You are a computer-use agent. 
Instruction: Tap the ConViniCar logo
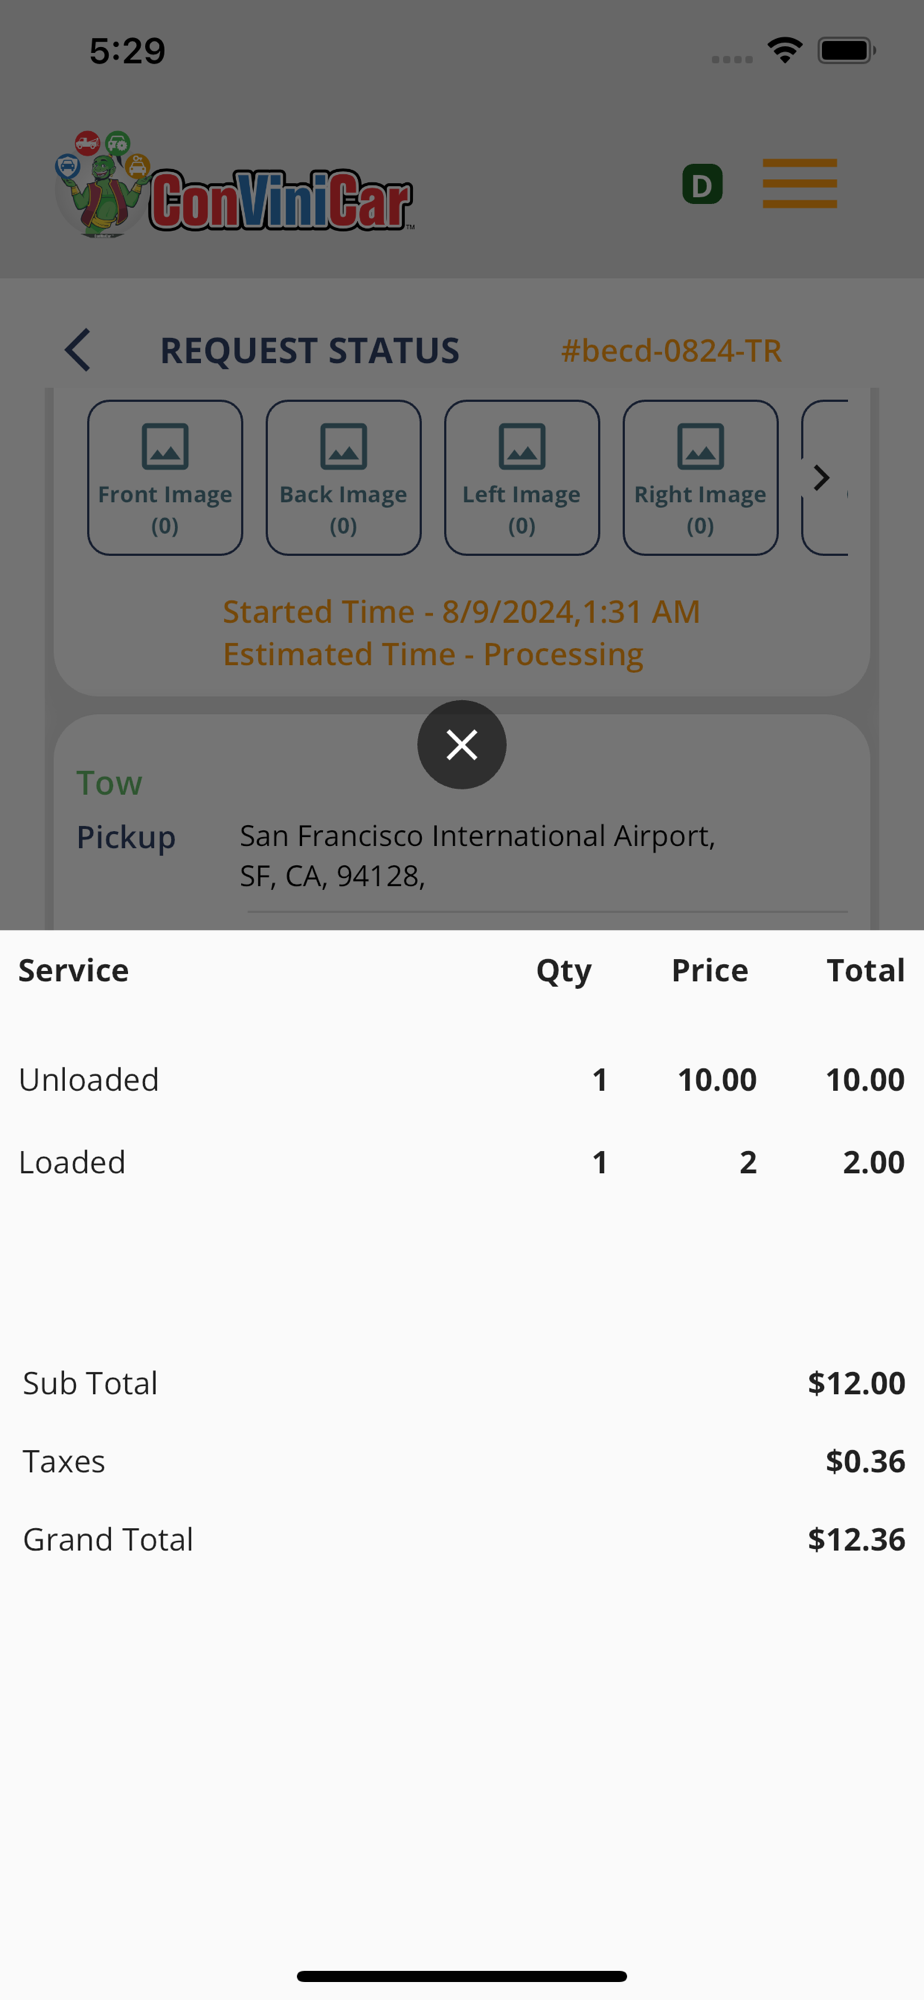pos(235,187)
